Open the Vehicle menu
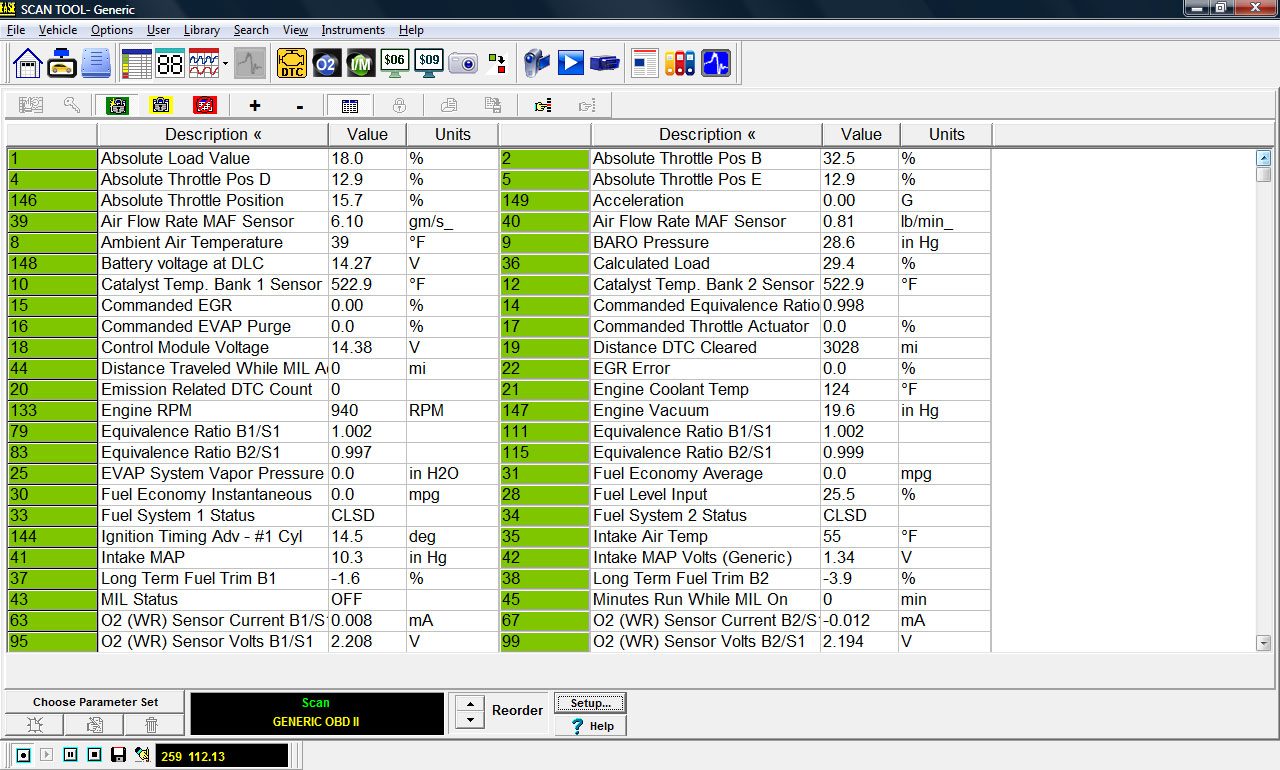1280x770 pixels. [x=57, y=30]
